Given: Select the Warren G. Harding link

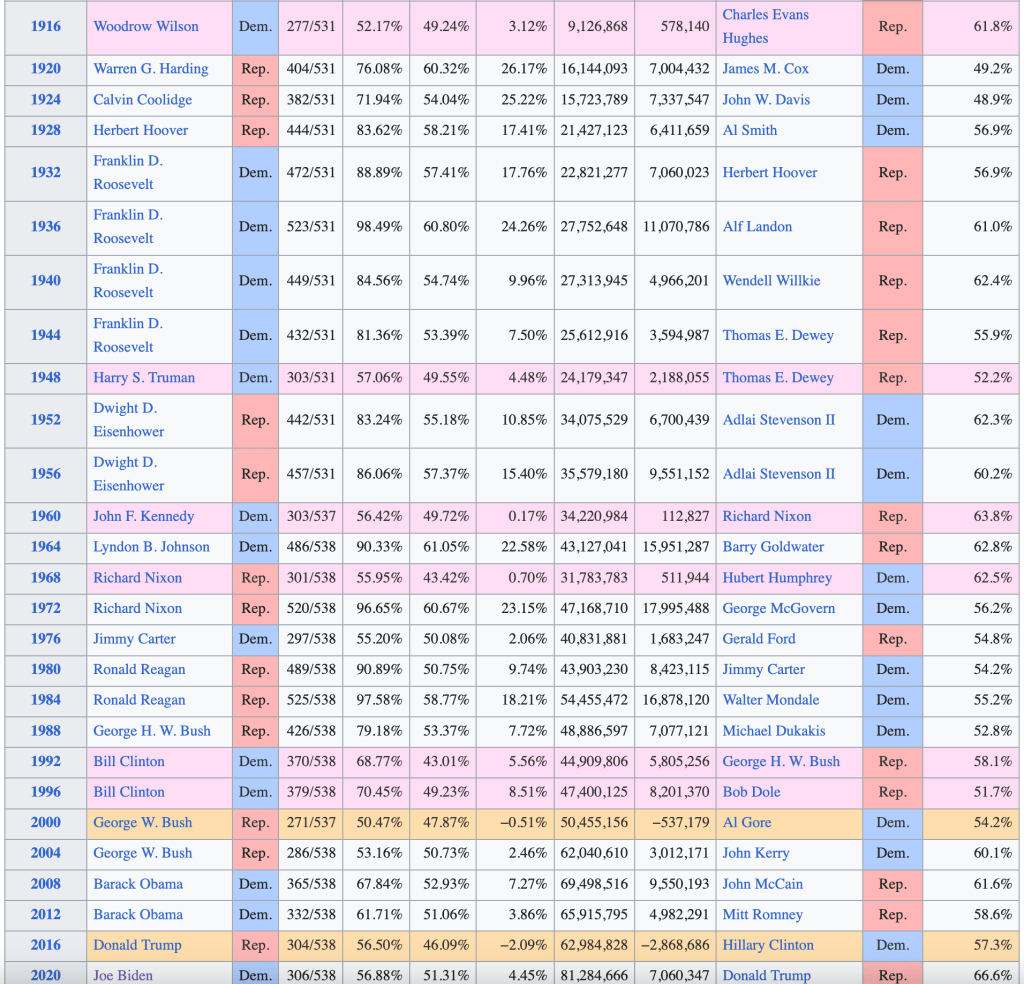Looking at the screenshot, I should coord(151,69).
